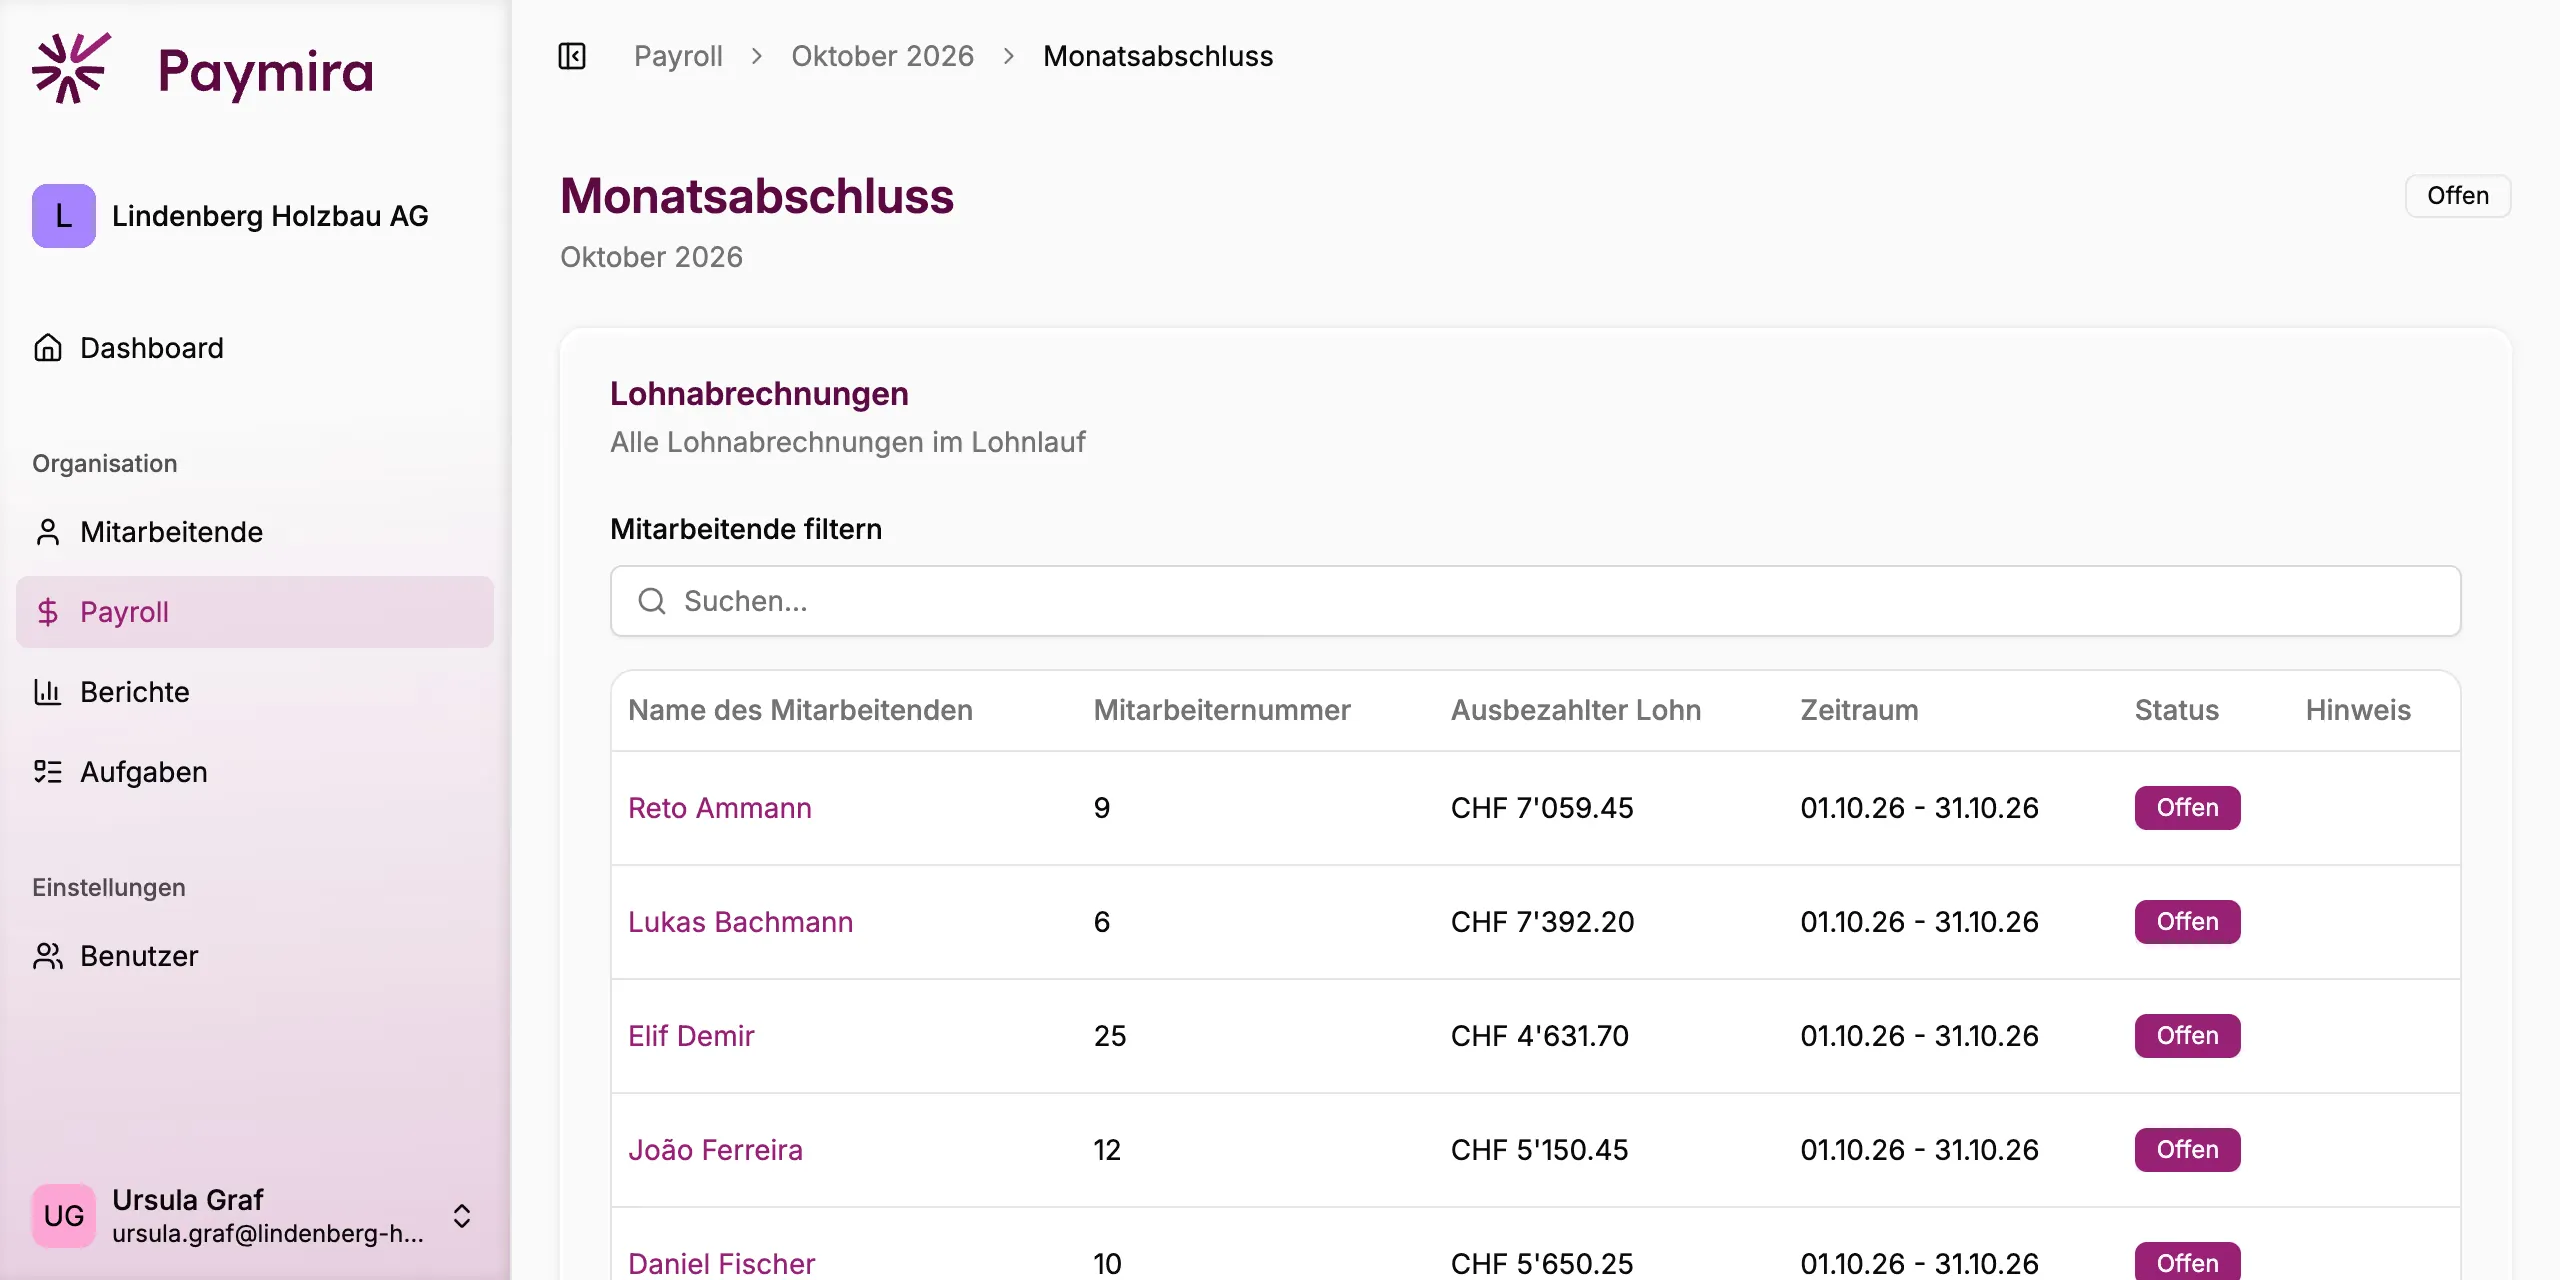Click Offen status badge for Elif Demir

pyautogui.click(x=2187, y=1036)
